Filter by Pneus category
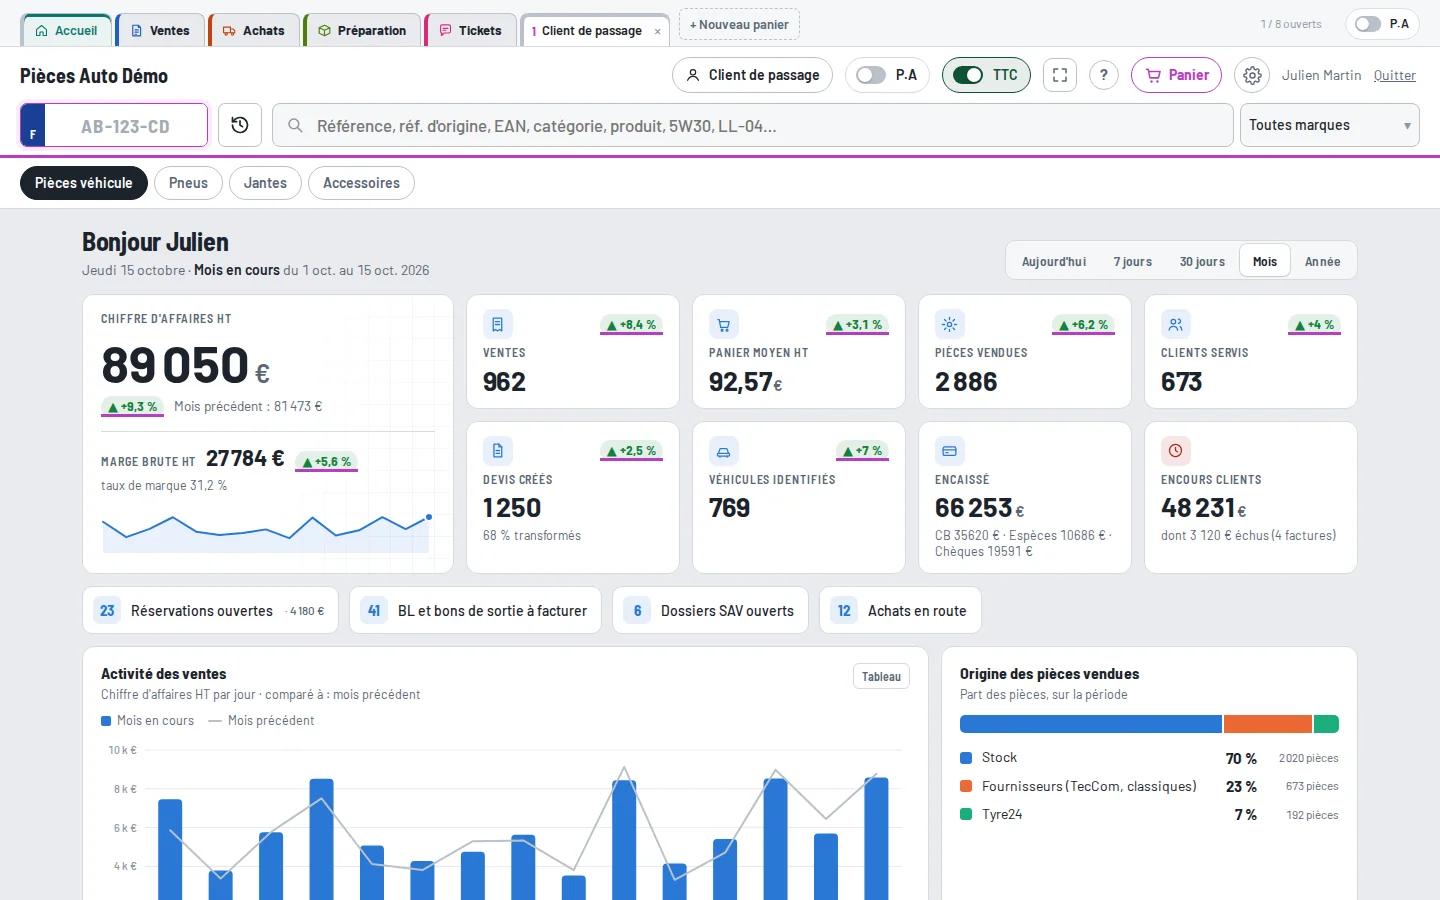This screenshot has width=1440, height=900. (x=188, y=183)
